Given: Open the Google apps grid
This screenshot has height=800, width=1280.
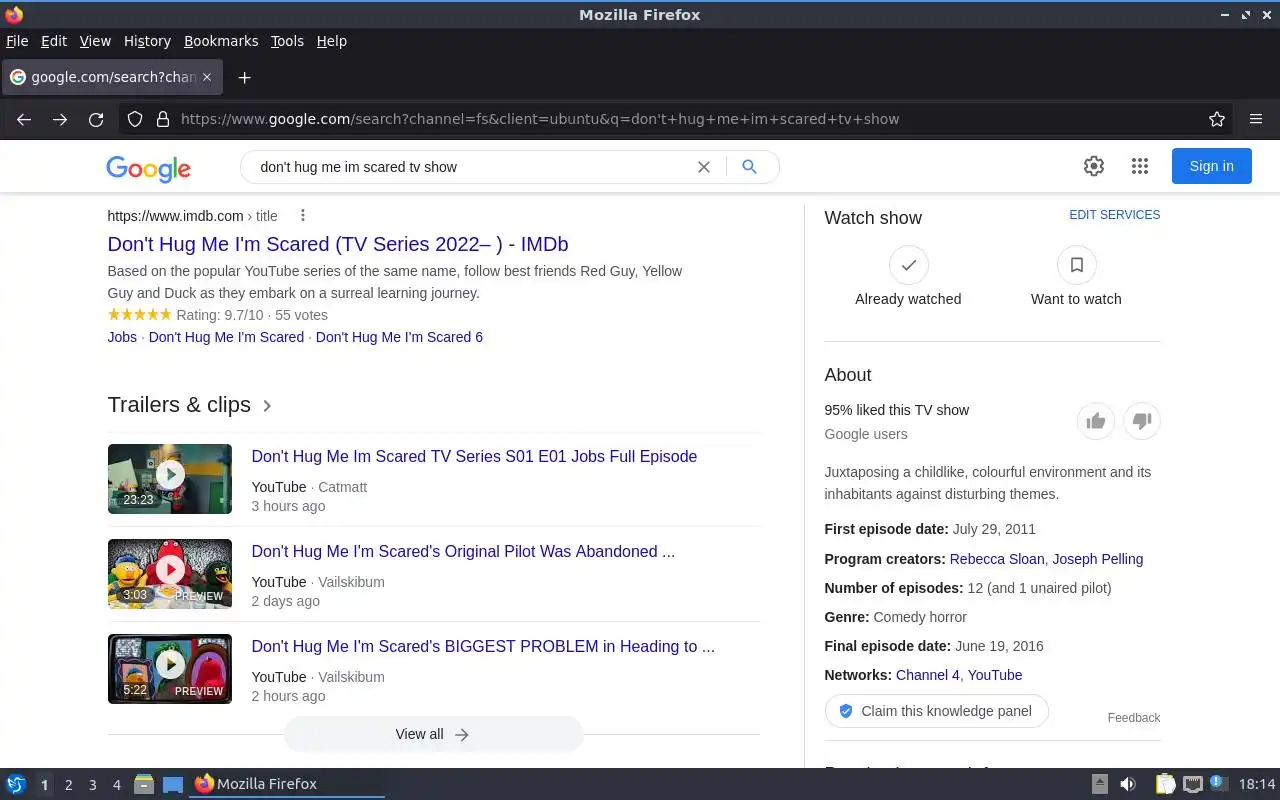Looking at the screenshot, I should [x=1140, y=166].
